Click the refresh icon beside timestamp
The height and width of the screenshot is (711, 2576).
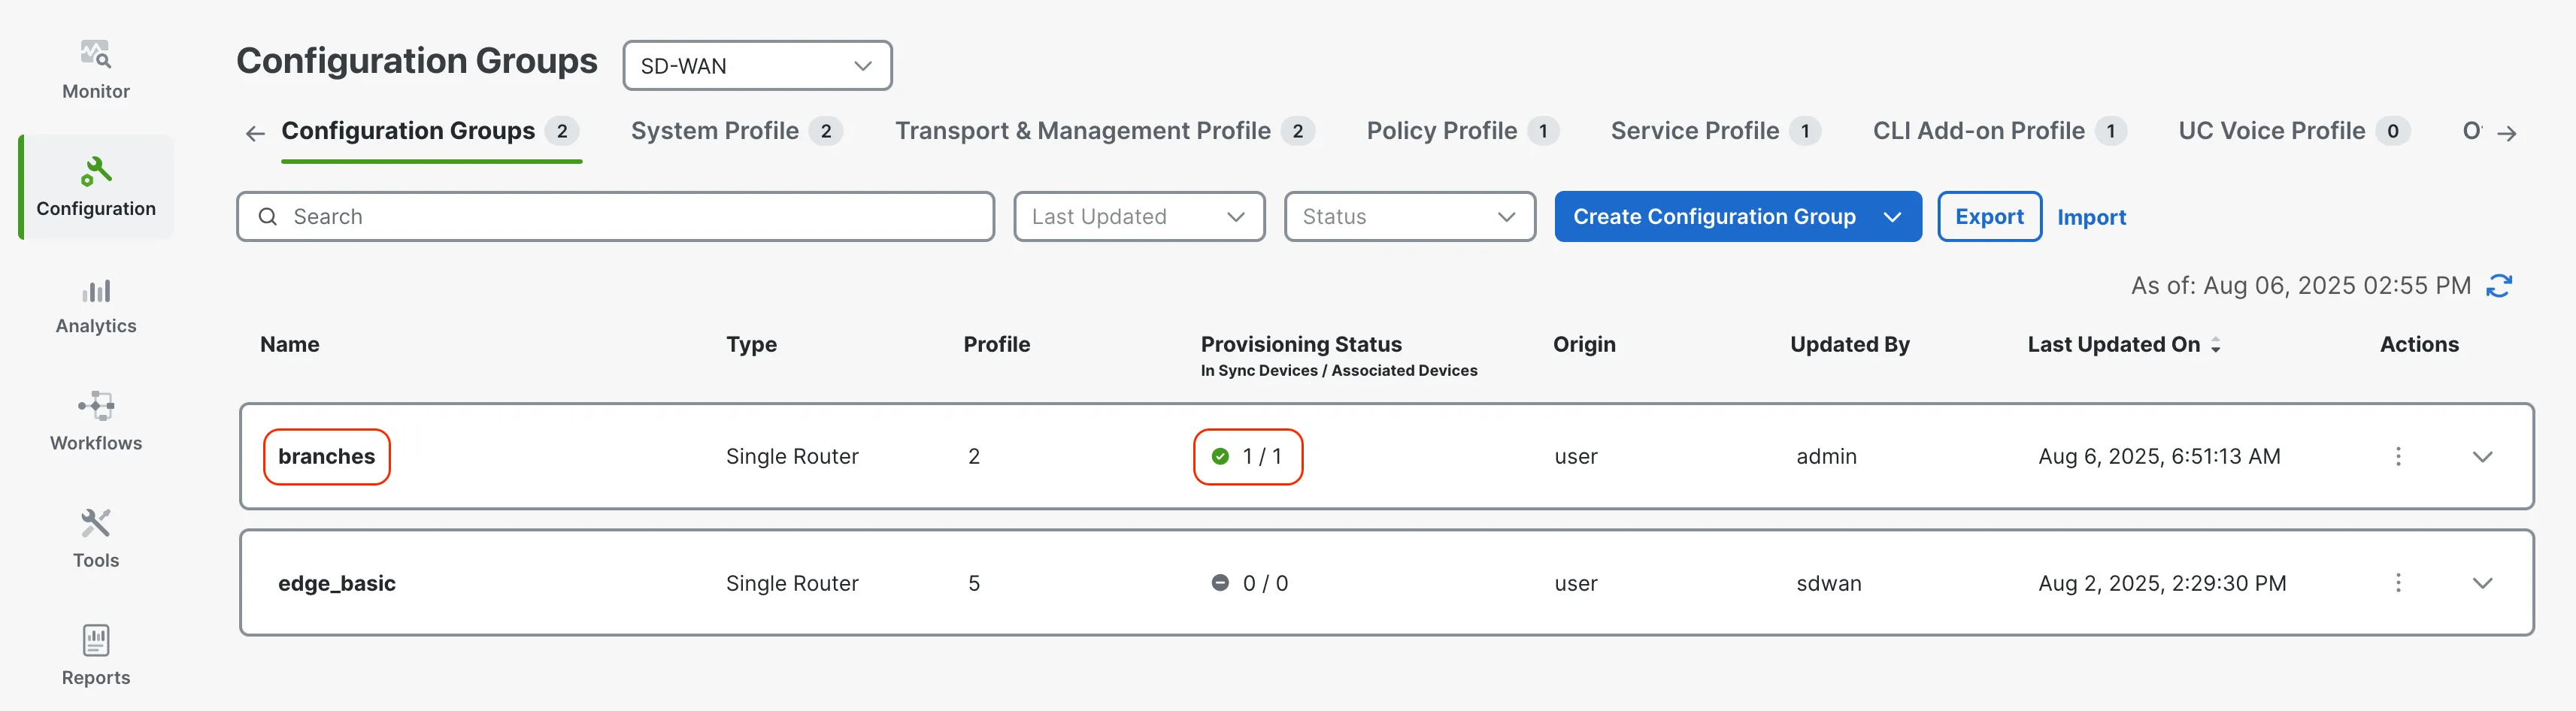point(2499,286)
